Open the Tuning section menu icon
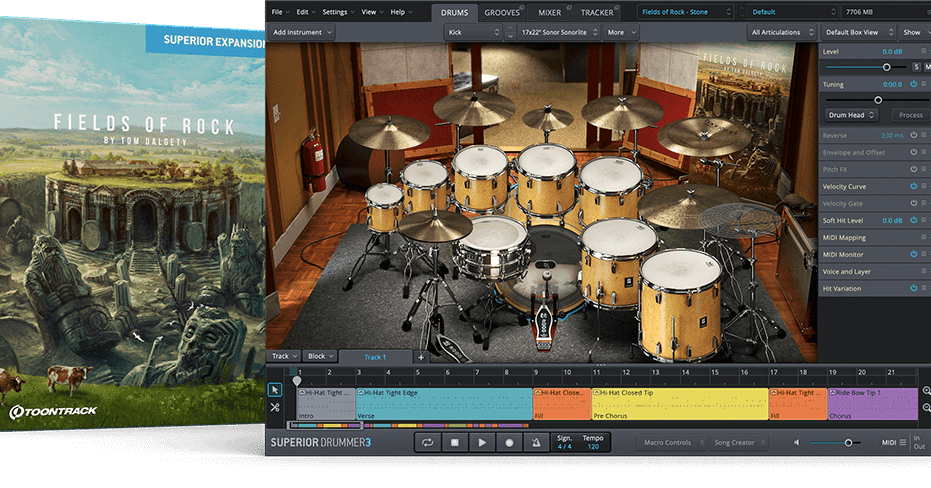 (923, 84)
